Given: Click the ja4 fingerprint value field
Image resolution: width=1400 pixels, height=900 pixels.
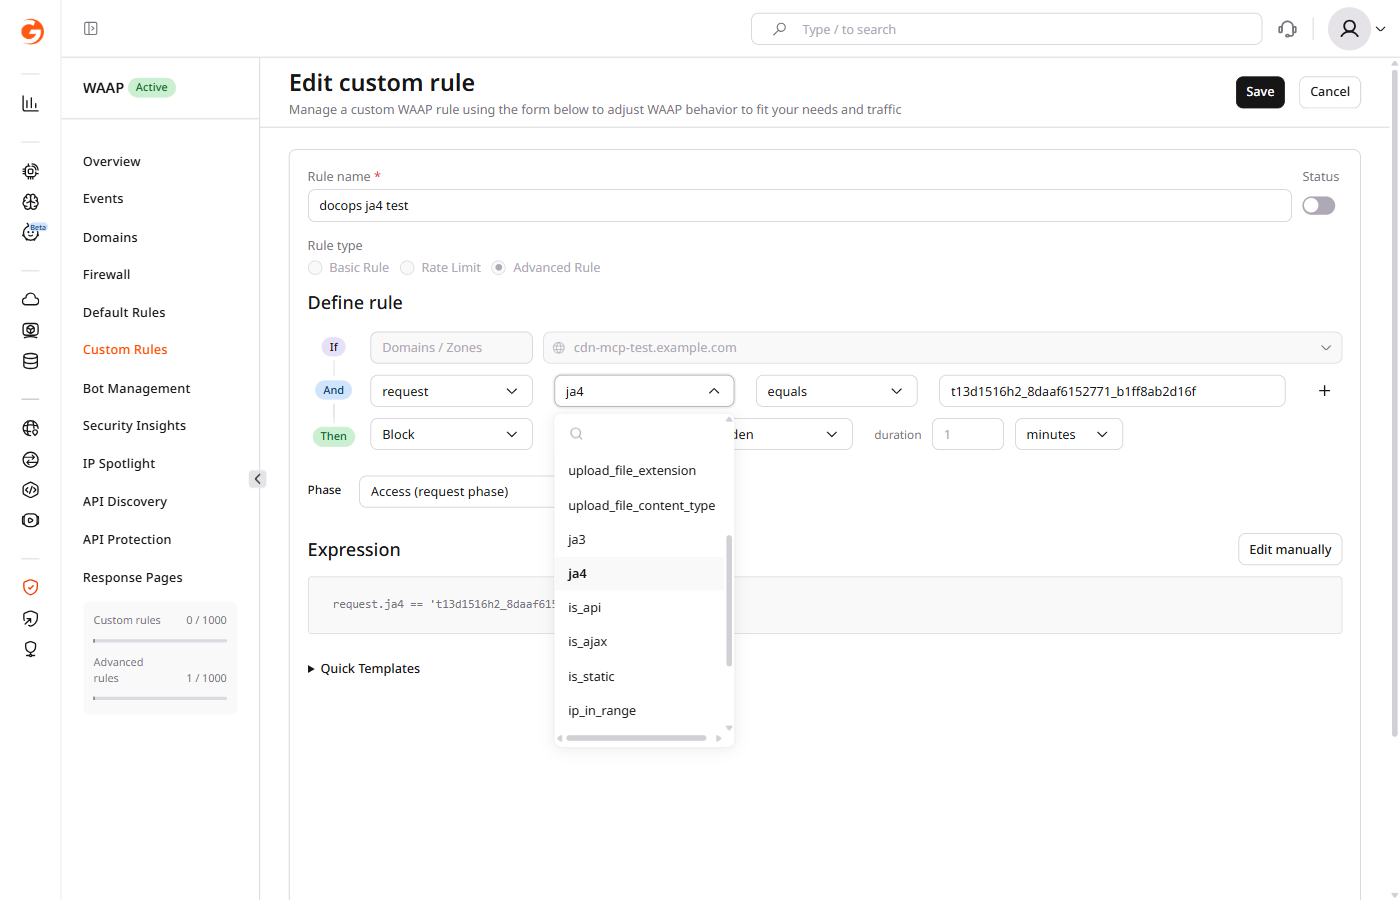Looking at the screenshot, I should [x=1112, y=391].
